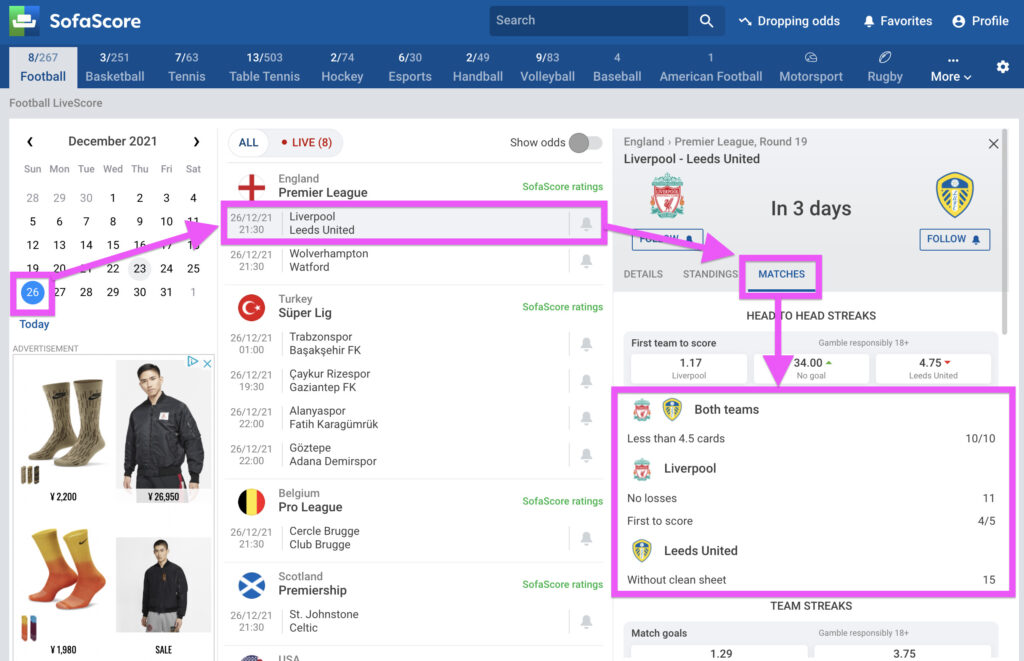This screenshot has height=661, width=1024.
Task: Click in the Search input field
Action: tap(588, 21)
